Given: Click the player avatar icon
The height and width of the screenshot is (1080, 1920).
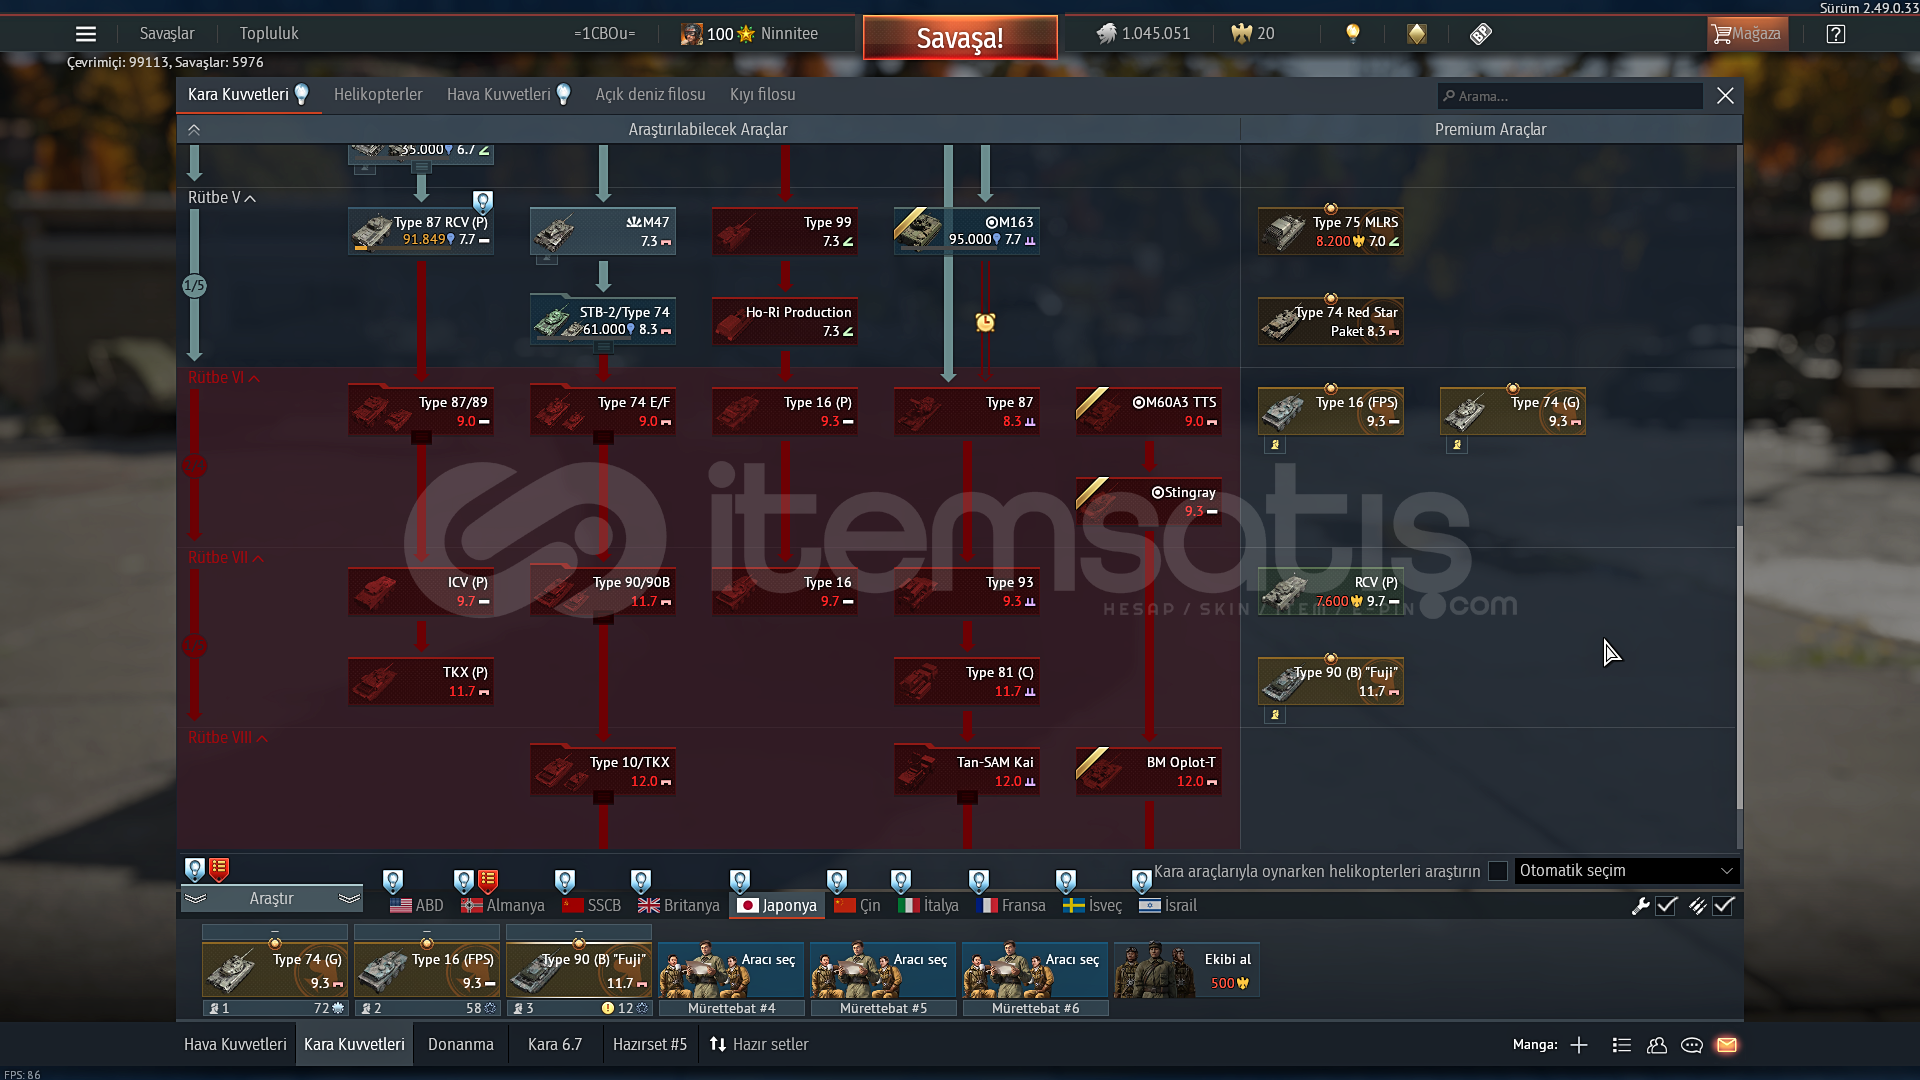Looking at the screenshot, I should click(x=691, y=34).
